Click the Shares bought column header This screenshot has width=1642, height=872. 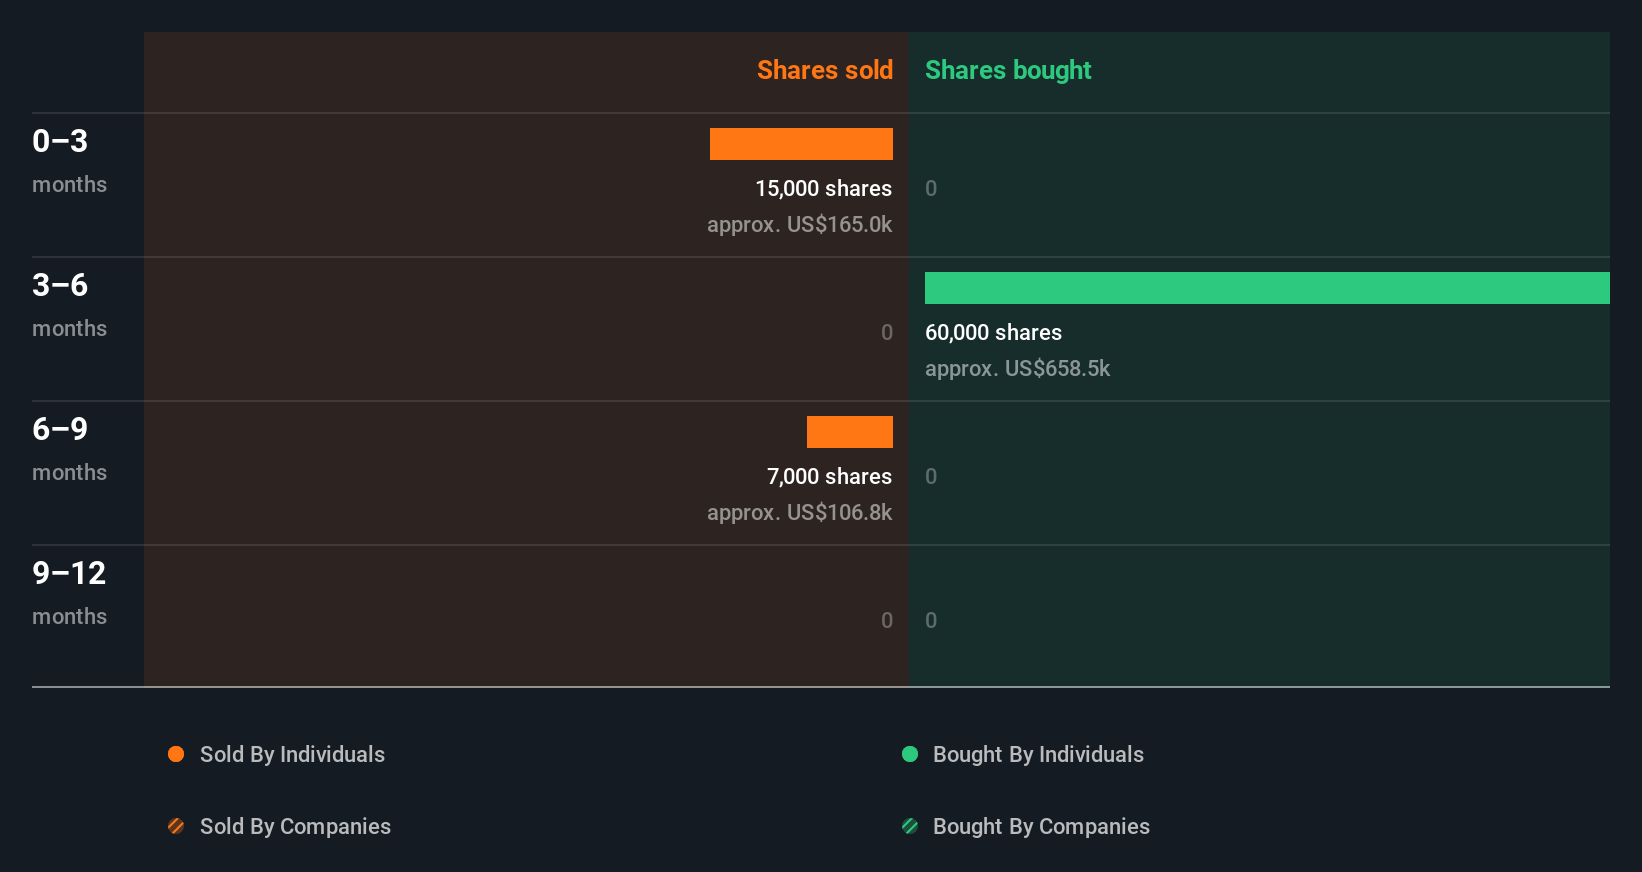click(x=1008, y=70)
